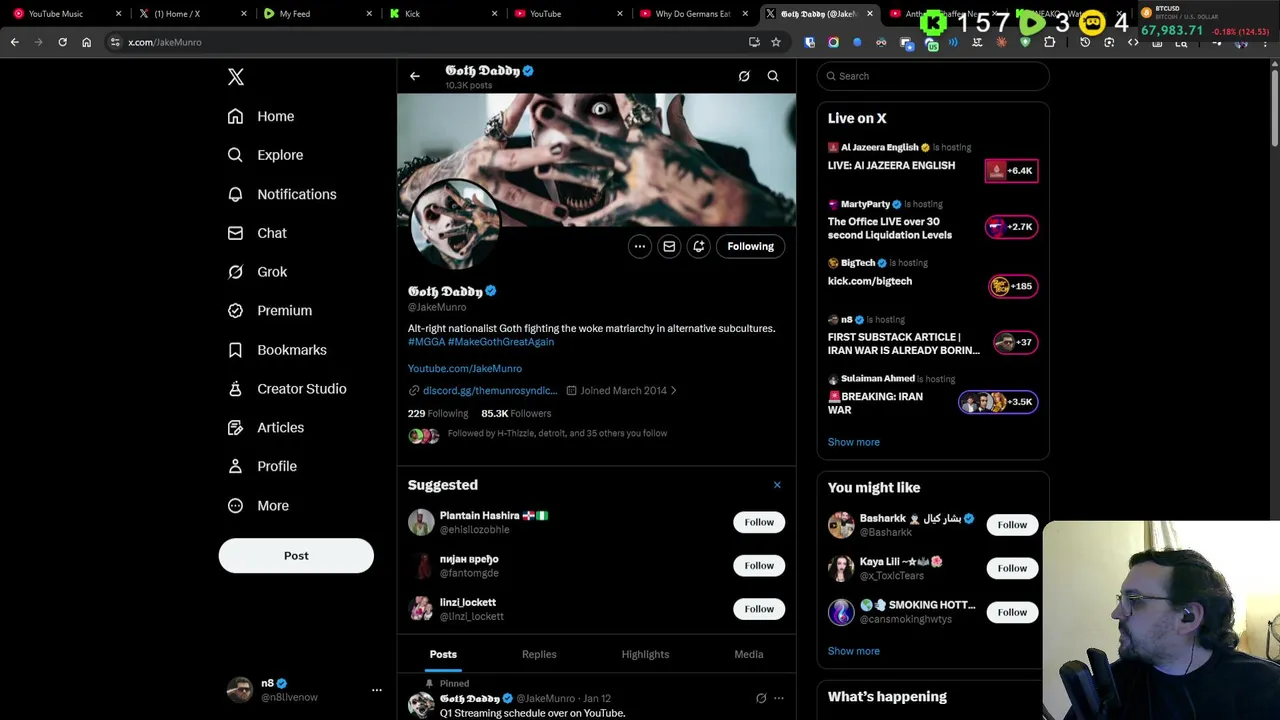Click the browser back arrow
This screenshot has width=1280, height=720.
[14, 42]
